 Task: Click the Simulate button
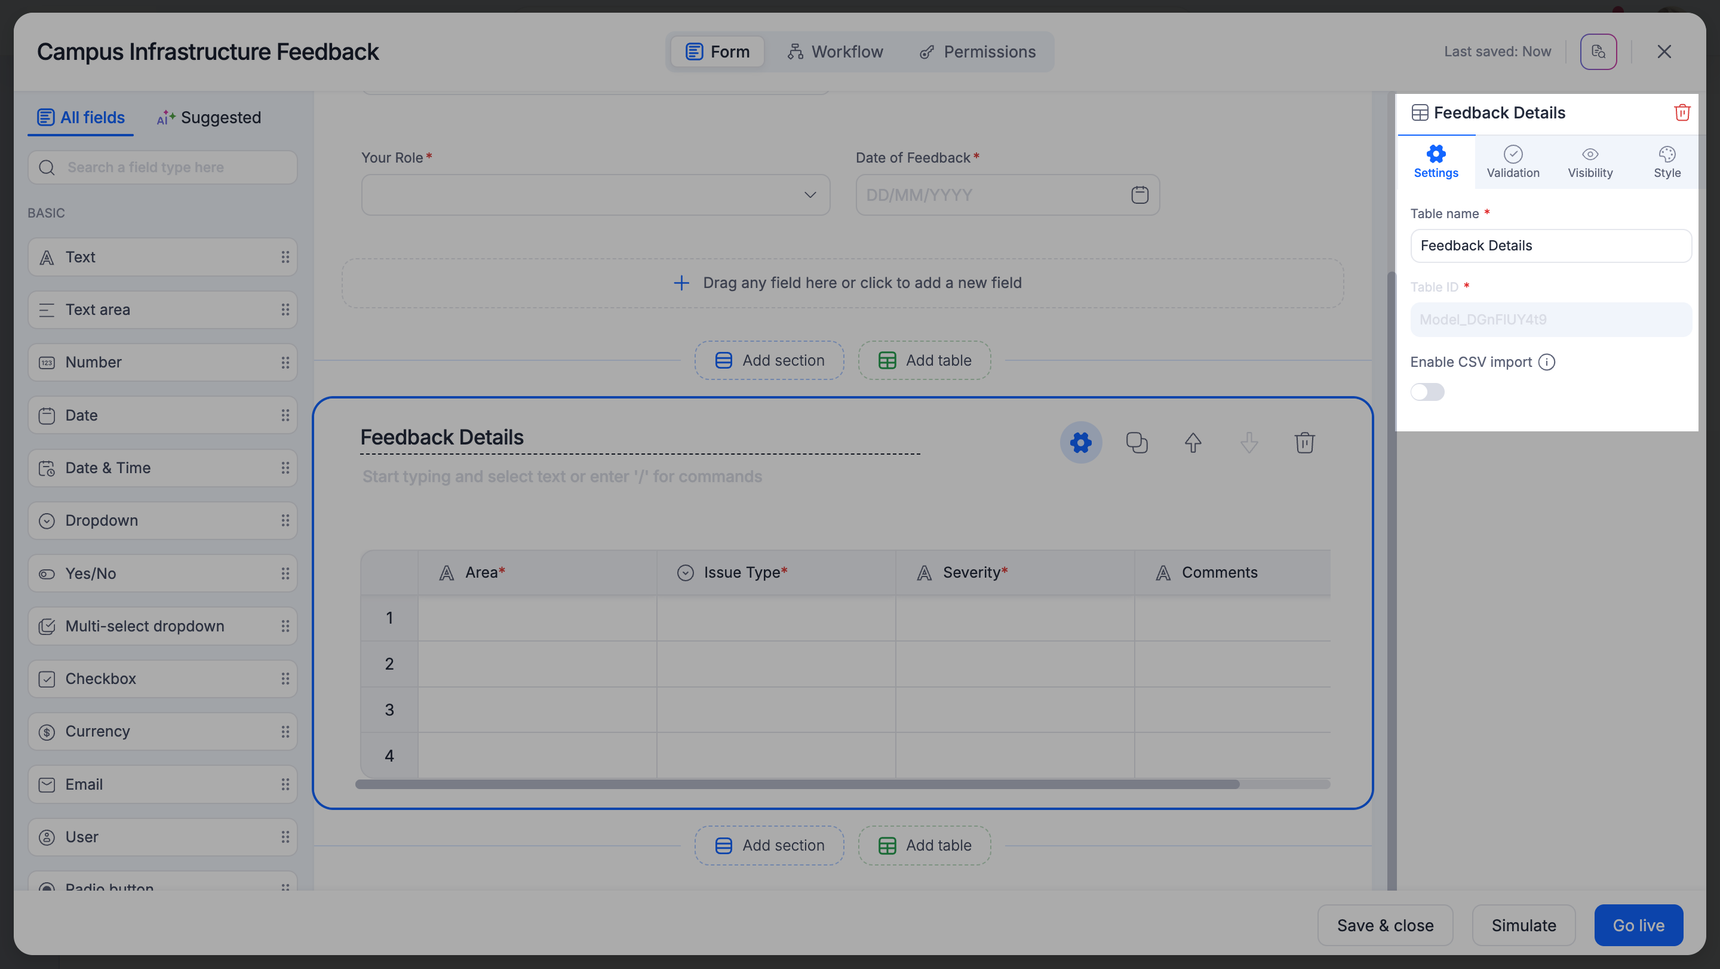click(x=1523, y=926)
